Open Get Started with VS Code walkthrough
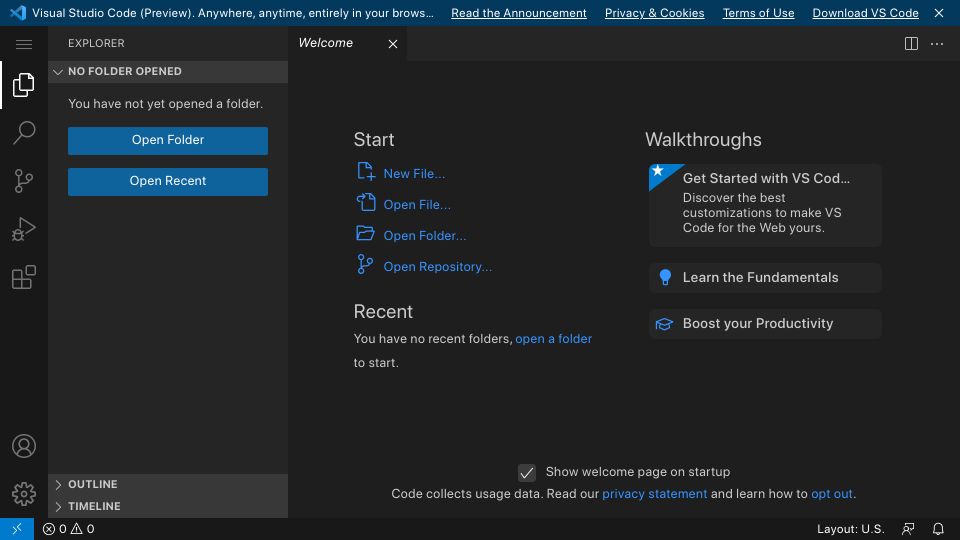The image size is (960, 540). (x=765, y=205)
